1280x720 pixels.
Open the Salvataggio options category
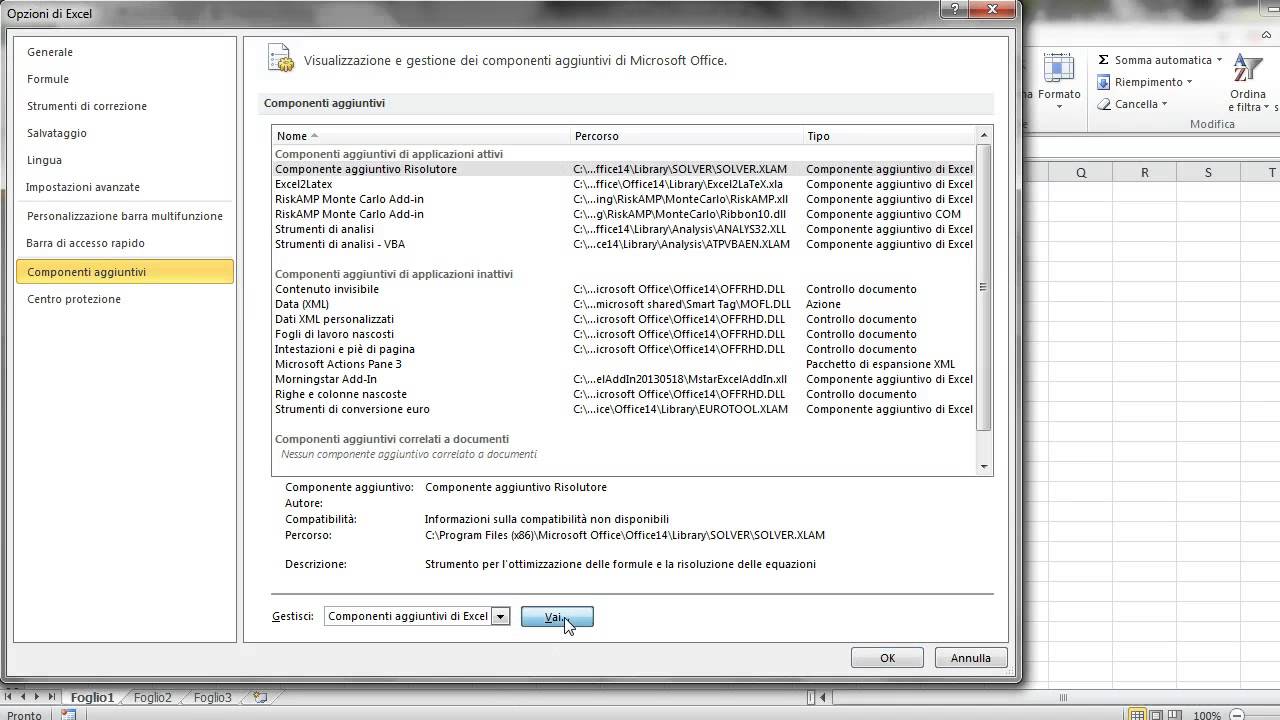(125, 133)
